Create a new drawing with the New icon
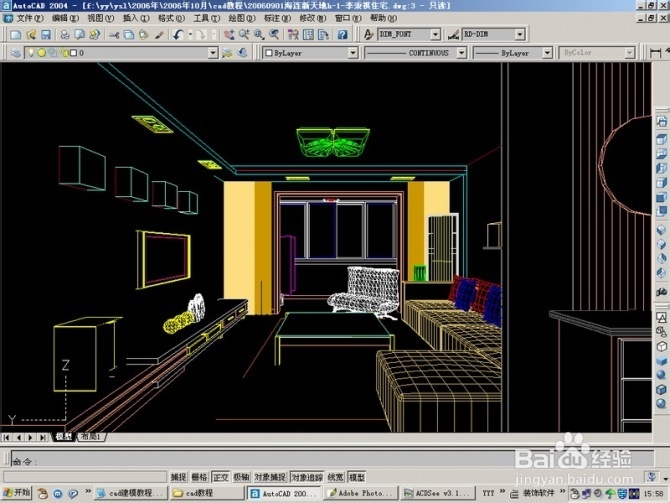 pos(16,35)
